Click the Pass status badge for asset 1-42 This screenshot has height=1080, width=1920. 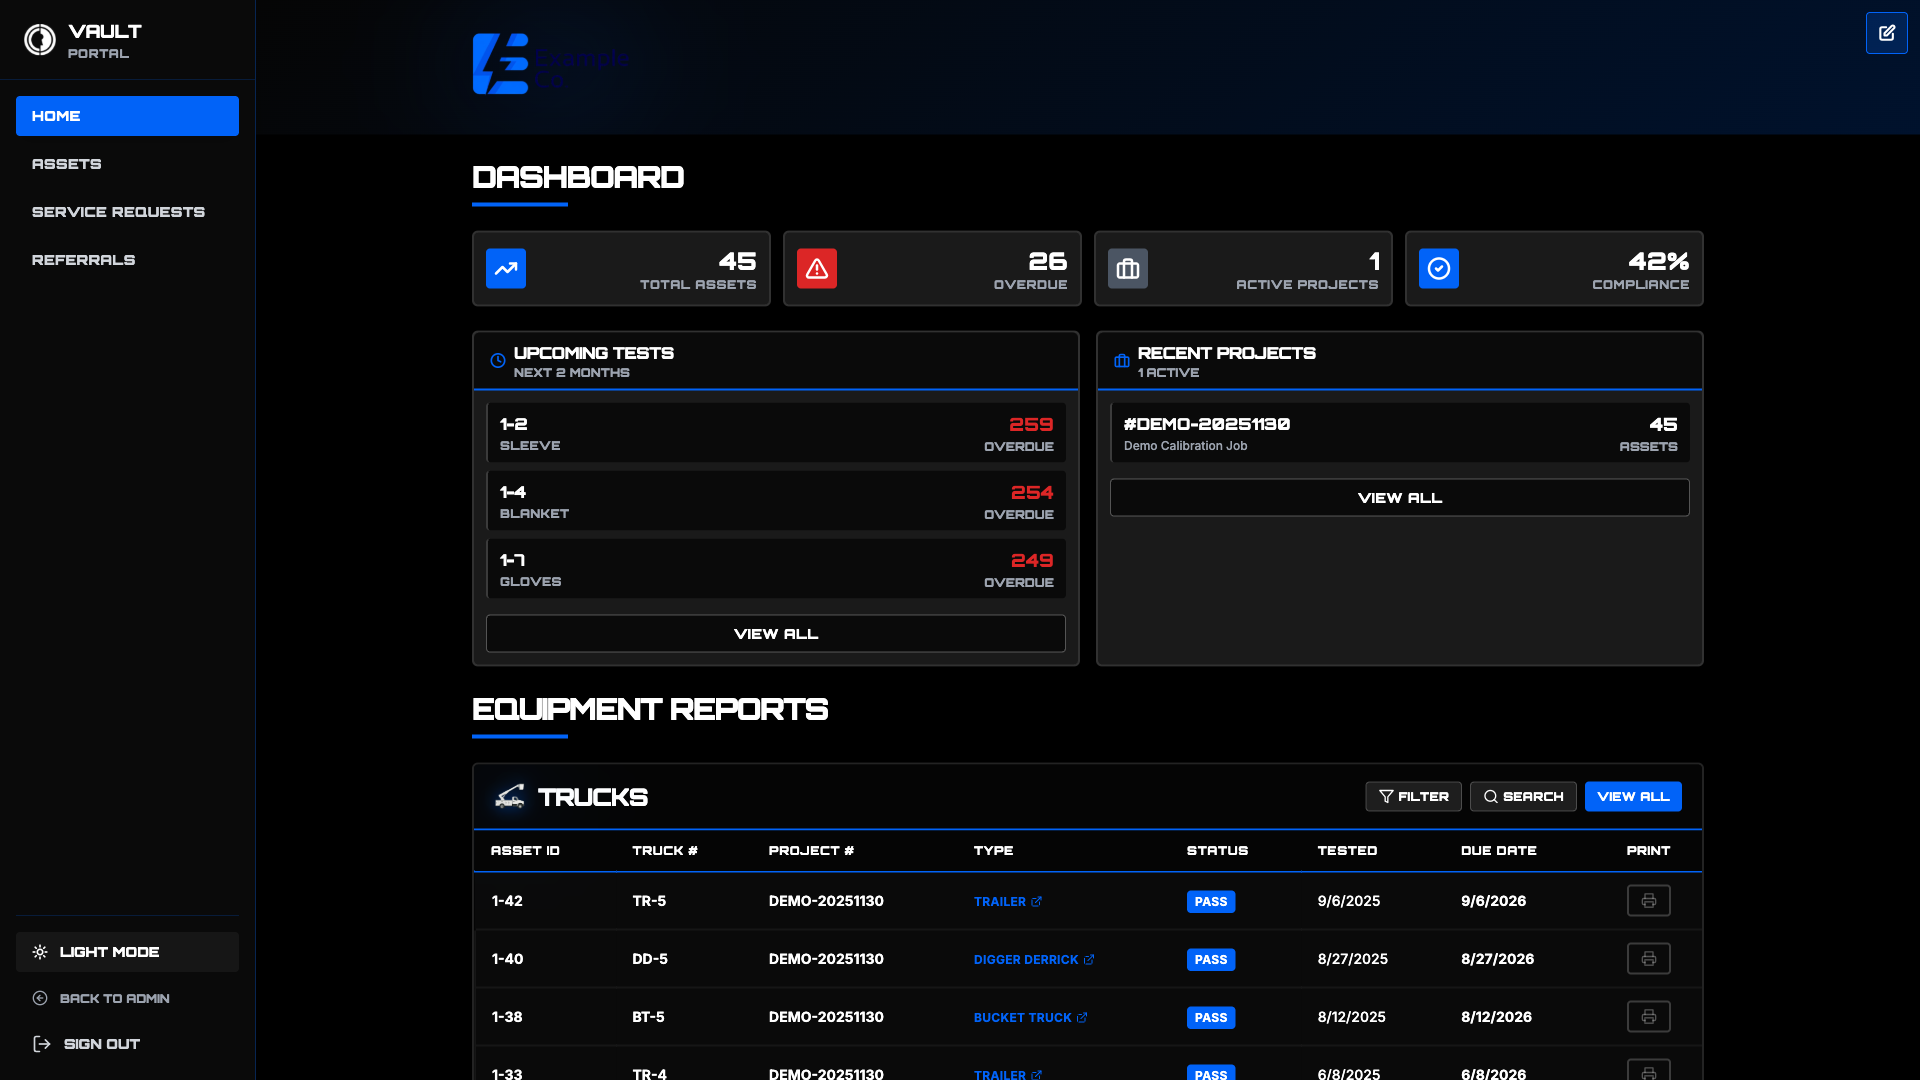point(1210,901)
